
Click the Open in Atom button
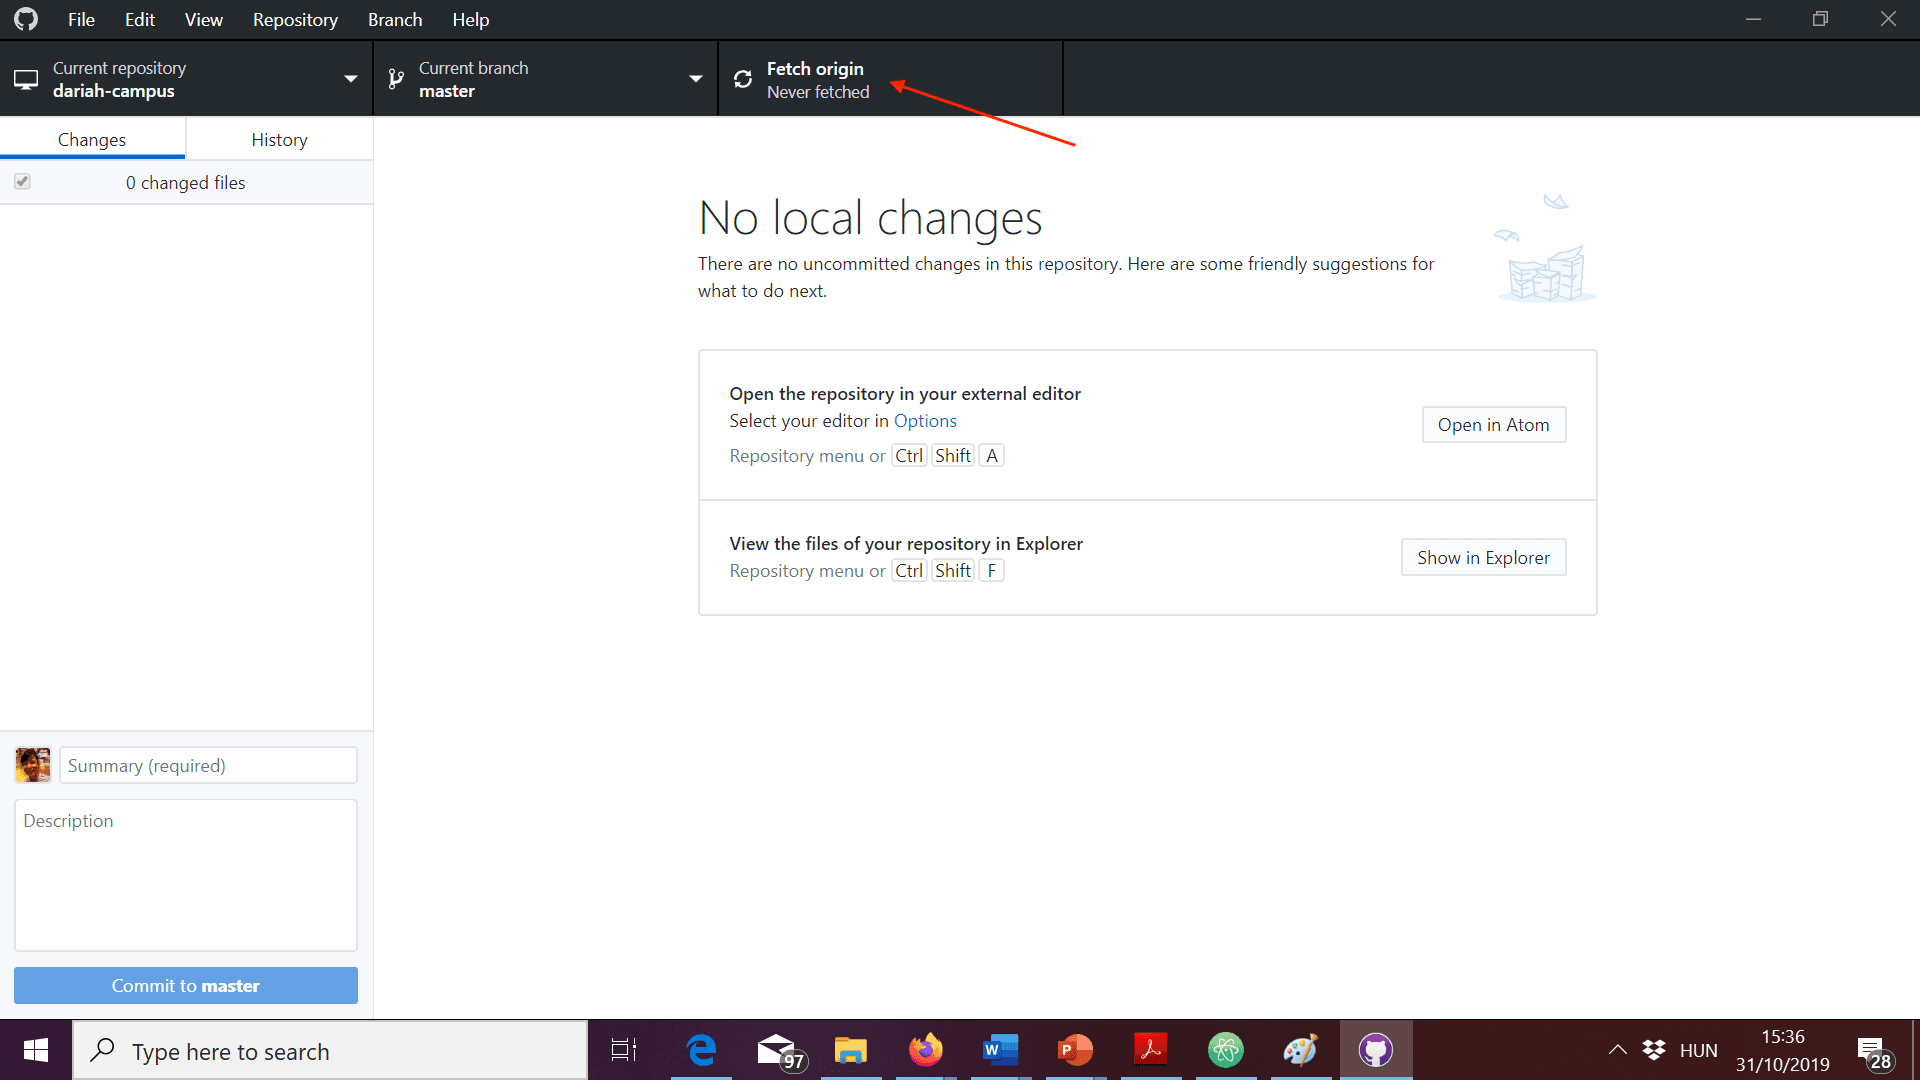1493,425
